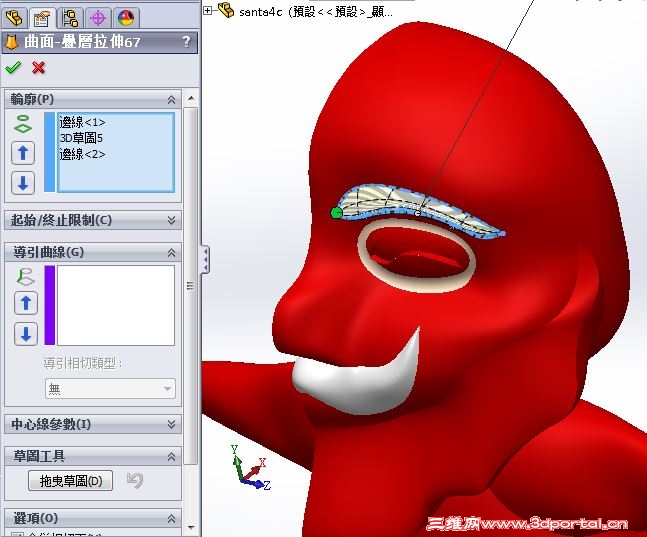Click the green checkmark to accept loft
This screenshot has height=537, width=647.
[13, 67]
